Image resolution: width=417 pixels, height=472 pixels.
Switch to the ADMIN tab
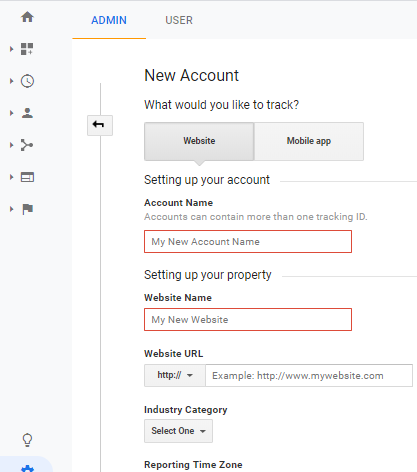pos(109,20)
